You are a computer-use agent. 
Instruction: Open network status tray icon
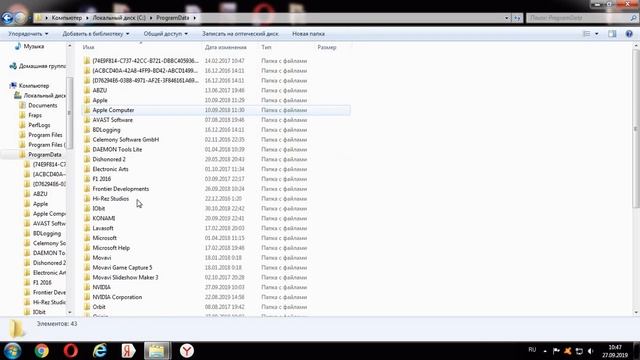click(x=579, y=351)
